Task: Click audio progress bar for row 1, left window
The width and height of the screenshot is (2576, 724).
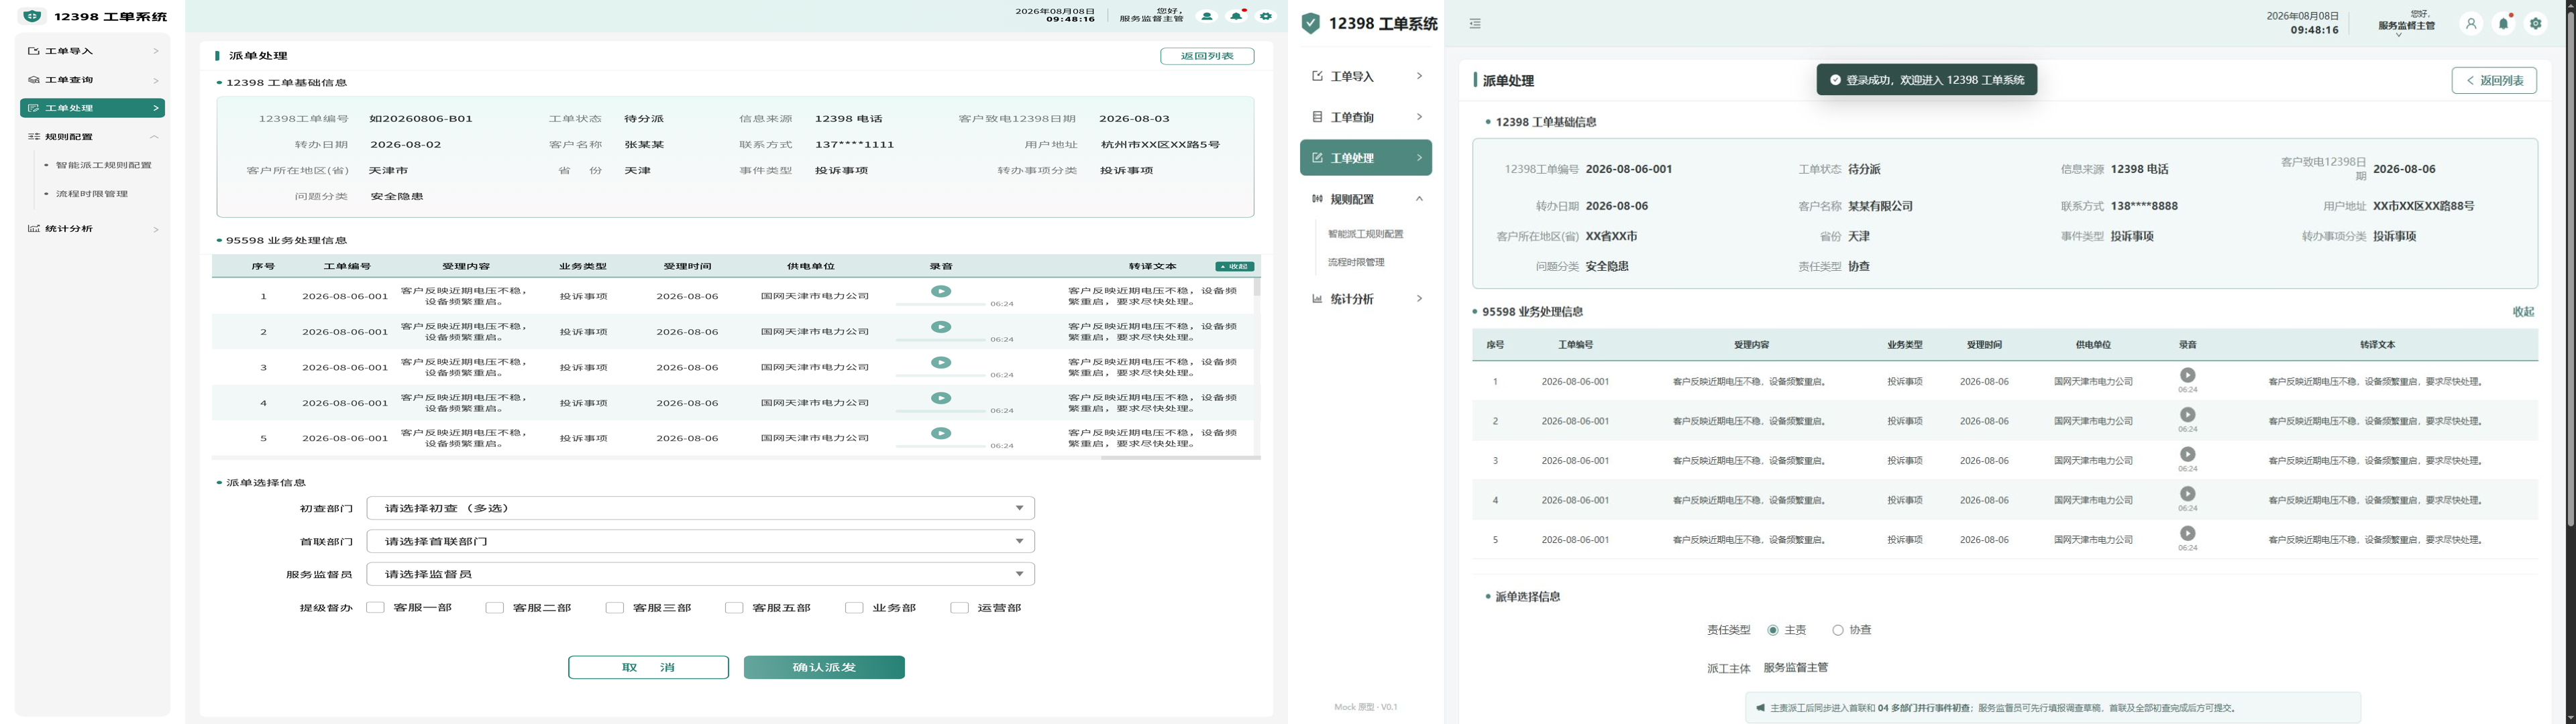Action: click(940, 305)
